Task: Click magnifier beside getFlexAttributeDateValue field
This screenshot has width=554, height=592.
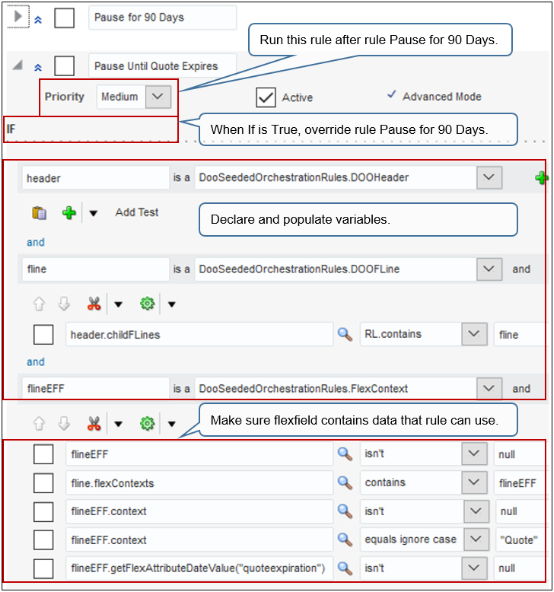Action: coord(345,568)
